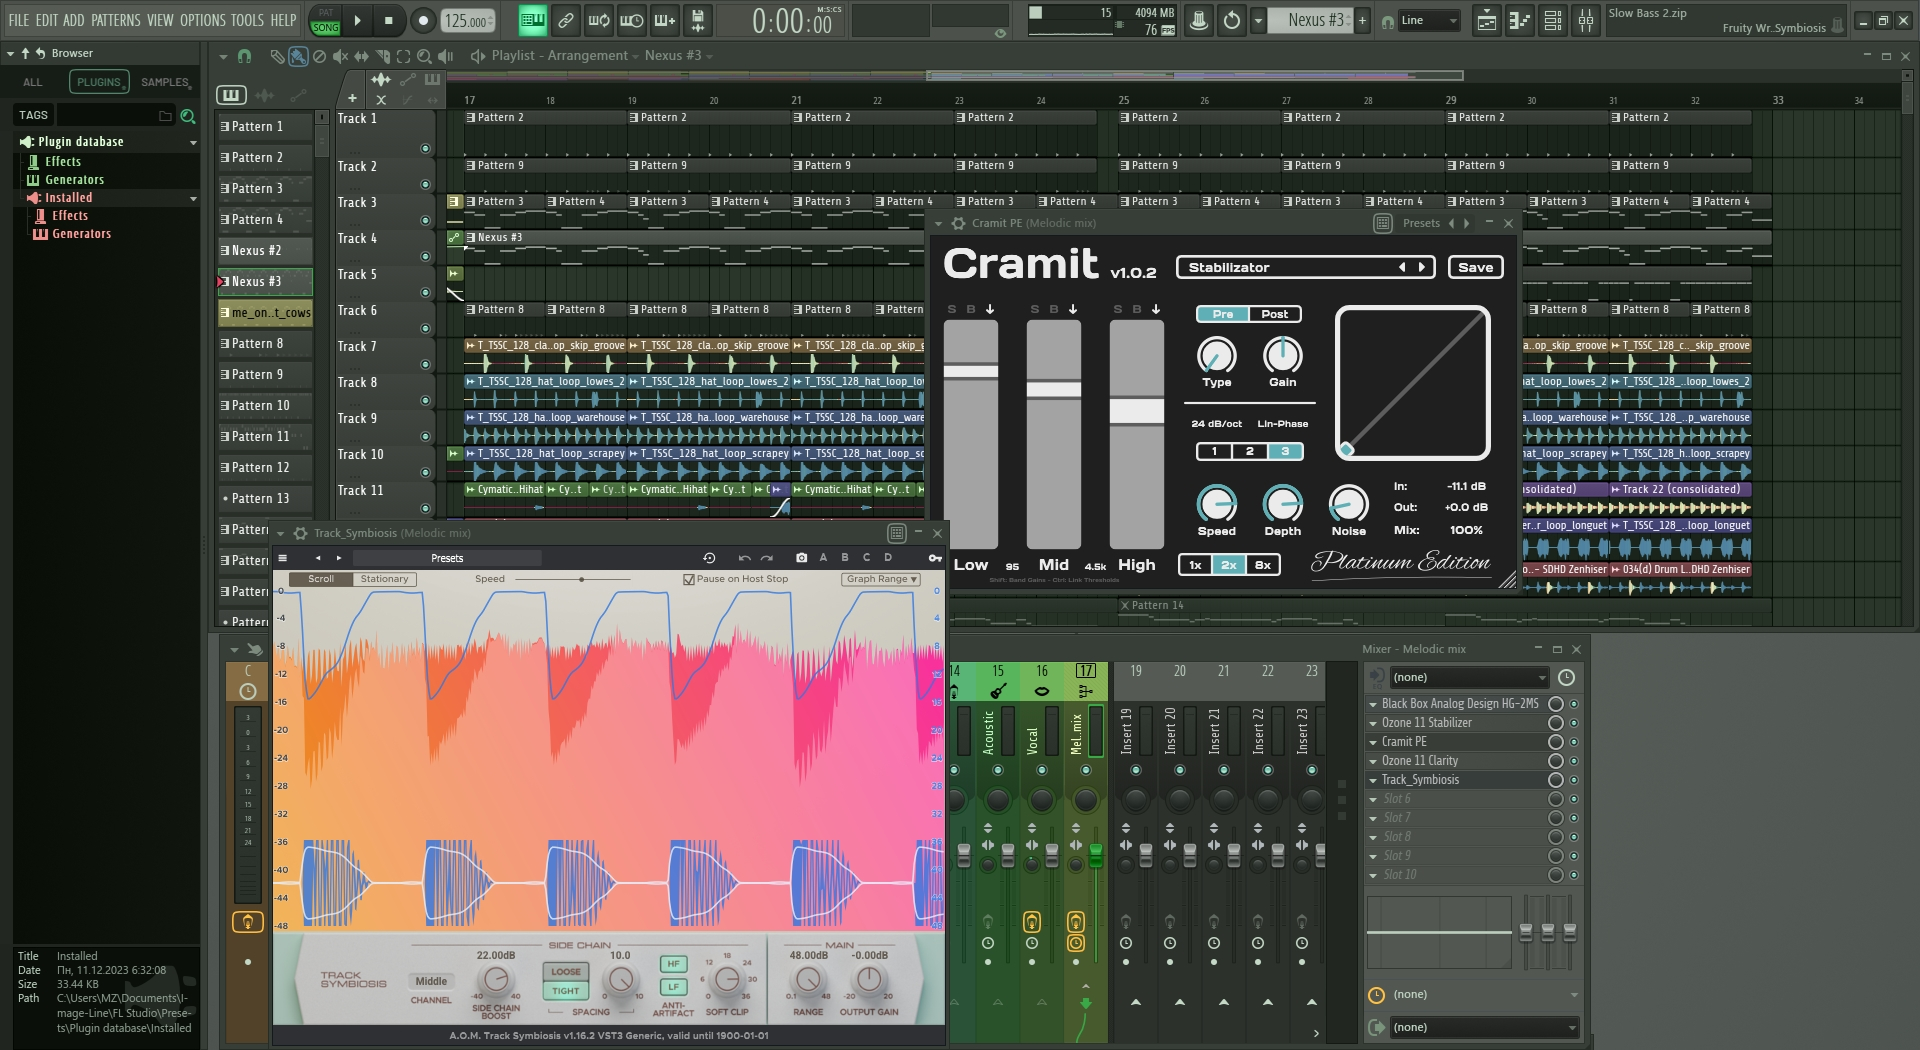This screenshot has height=1050, width=1920.
Task: Switch Cramit filter to Post mode
Action: click(x=1274, y=314)
